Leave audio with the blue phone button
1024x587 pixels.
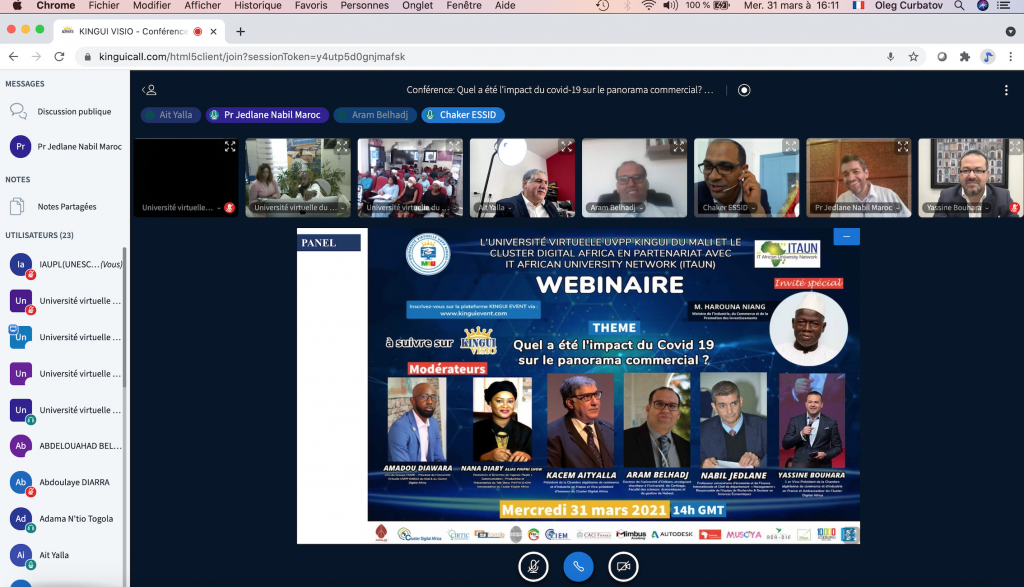[x=578, y=566]
